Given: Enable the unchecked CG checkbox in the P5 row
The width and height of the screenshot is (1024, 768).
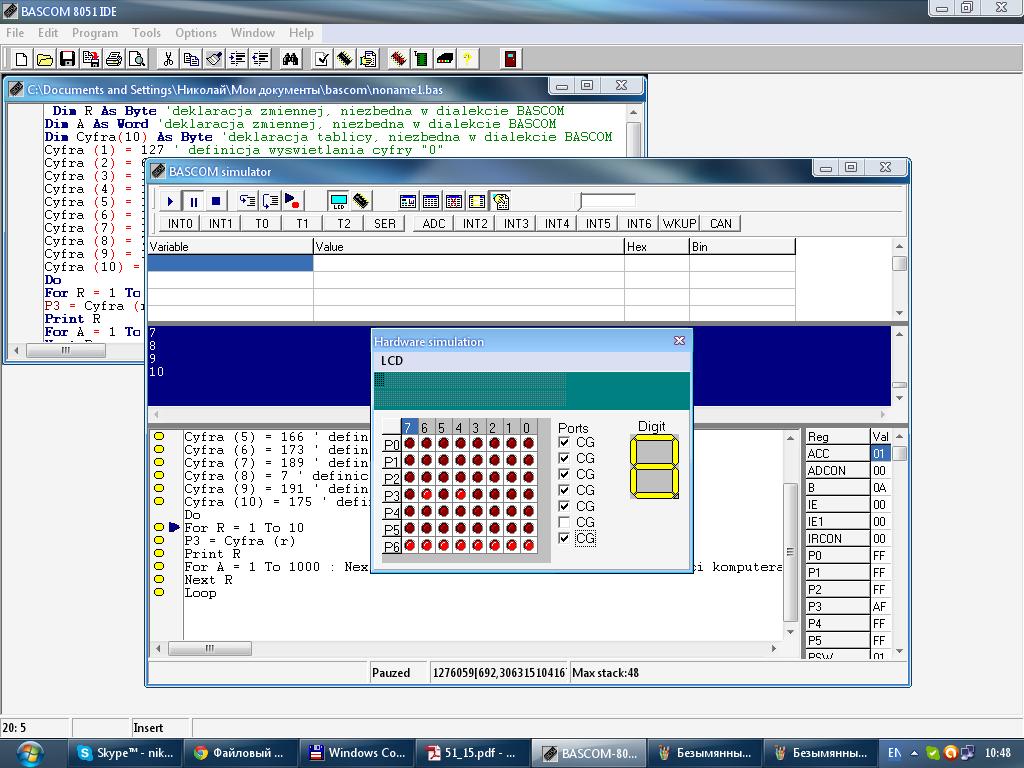Looking at the screenshot, I should pos(564,522).
